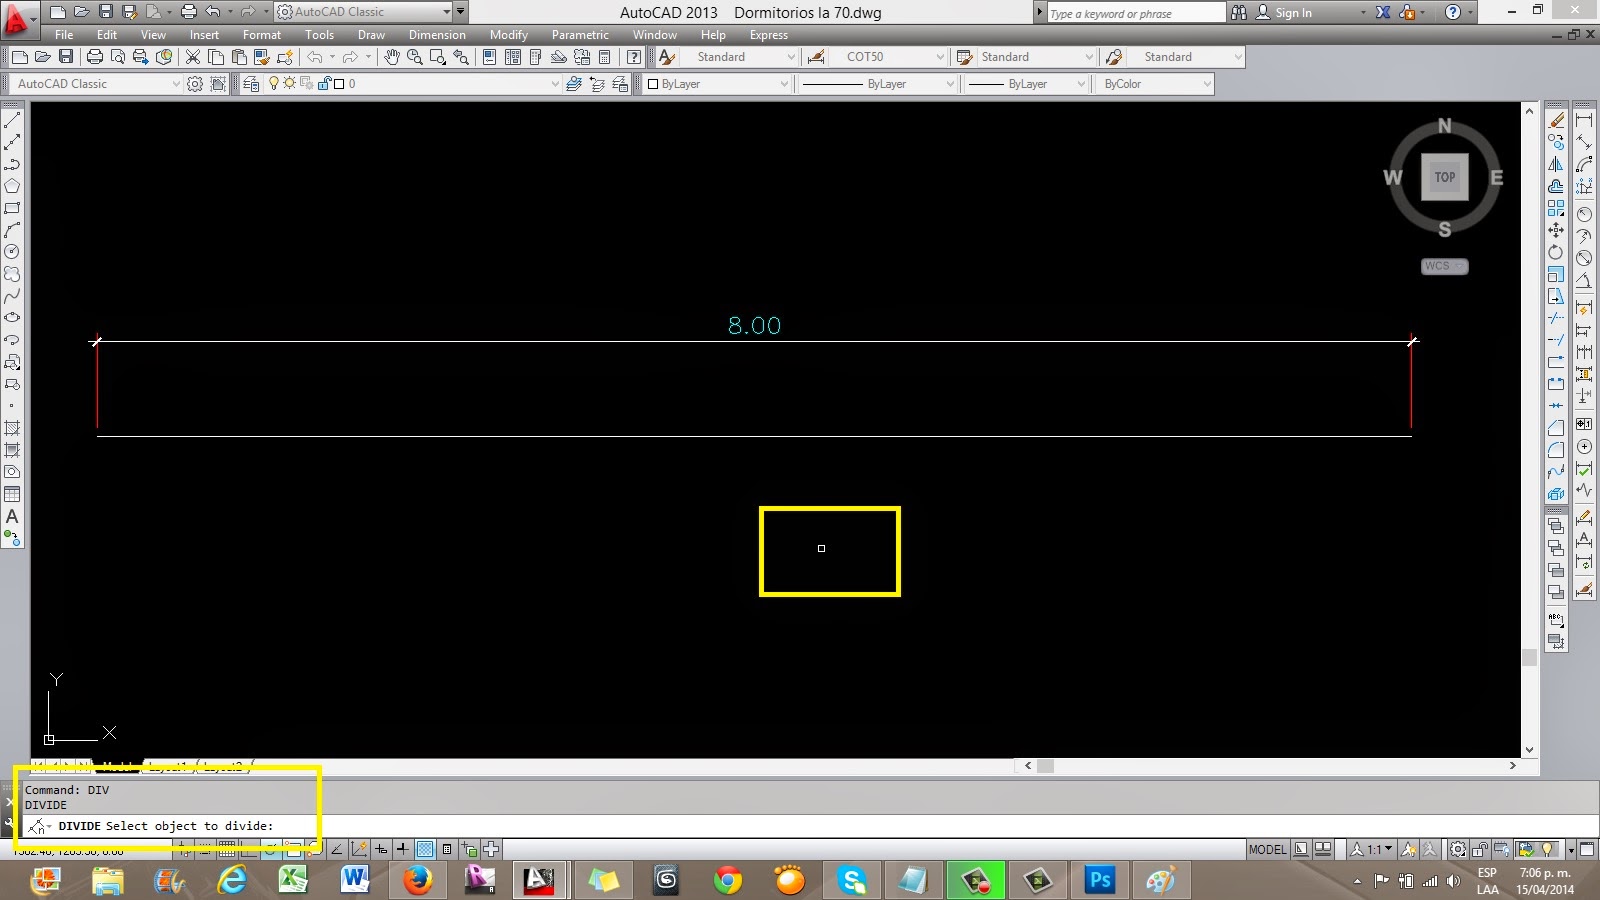The image size is (1600, 900).
Task: Open the Layer Properties Manager
Action: tap(251, 84)
